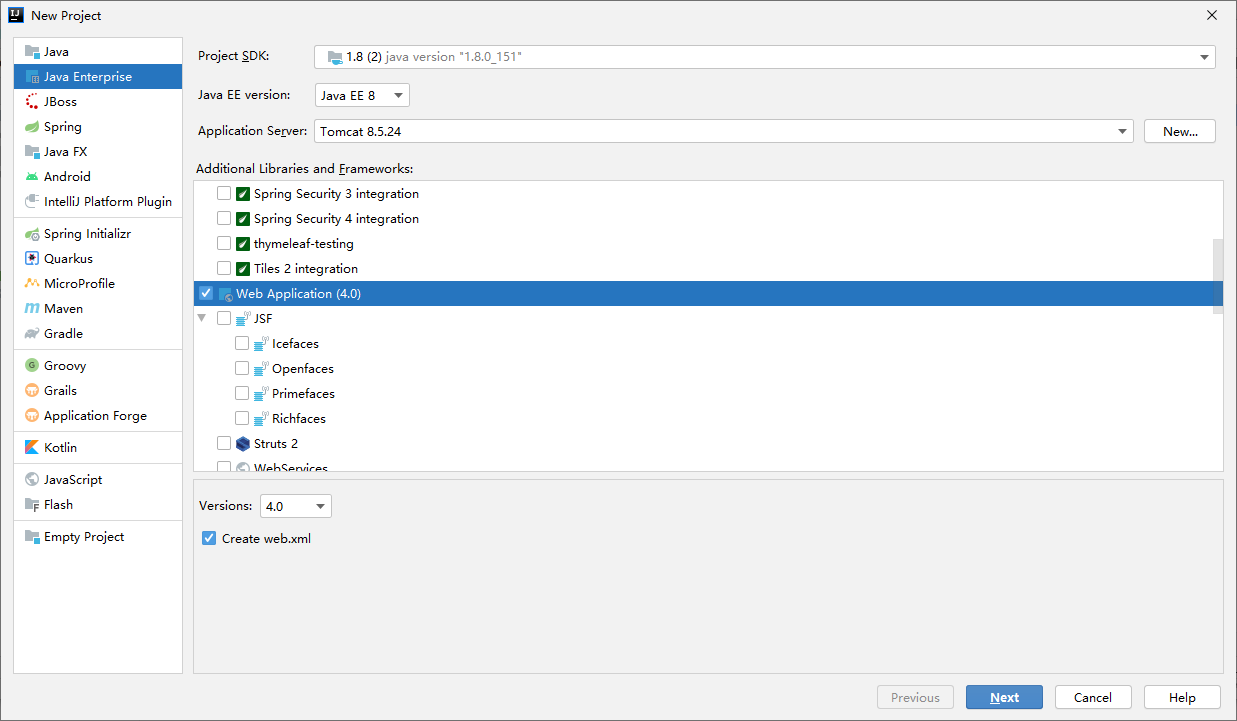The image size is (1237, 721).
Task: Enable the Struts 2 framework checkbox
Action: [224, 443]
